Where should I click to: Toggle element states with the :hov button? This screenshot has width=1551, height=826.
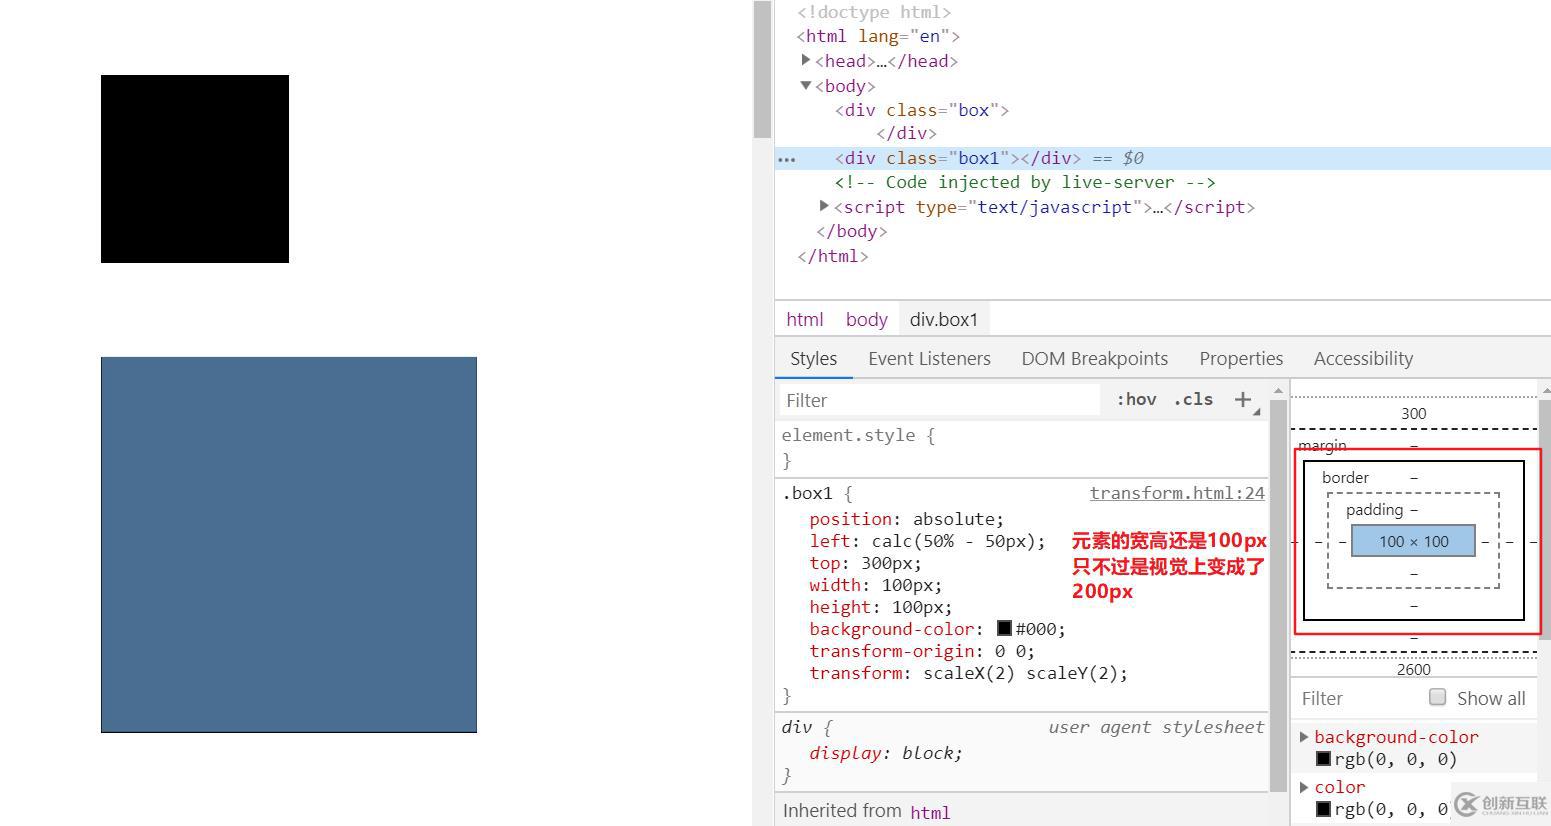click(1135, 399)
